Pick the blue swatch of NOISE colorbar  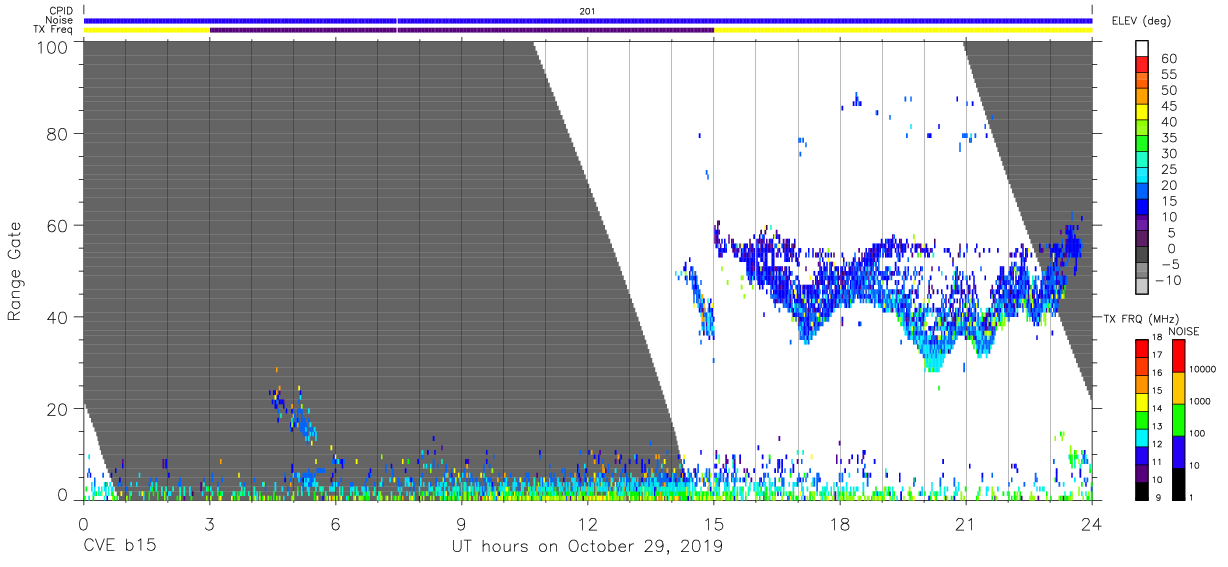click(1179, 451)
